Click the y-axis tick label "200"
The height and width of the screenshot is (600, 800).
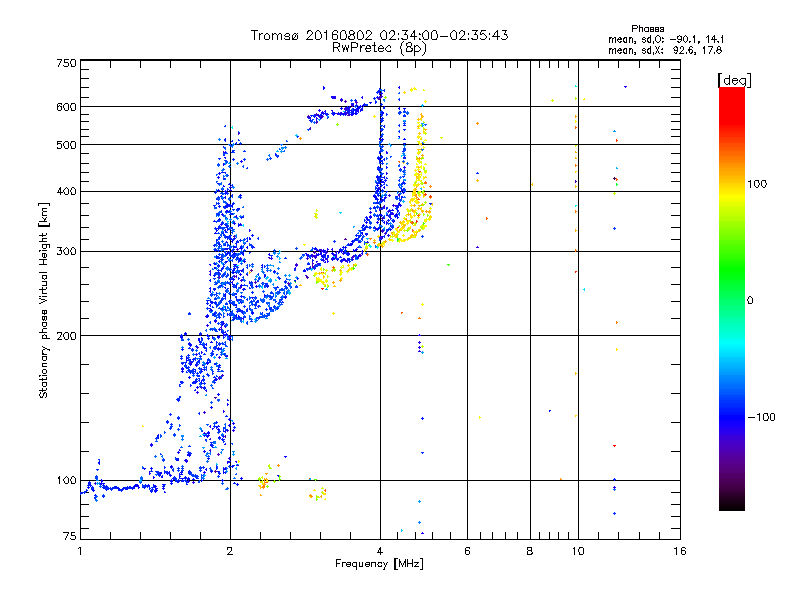pyautogui.click(x=66, y=336)
